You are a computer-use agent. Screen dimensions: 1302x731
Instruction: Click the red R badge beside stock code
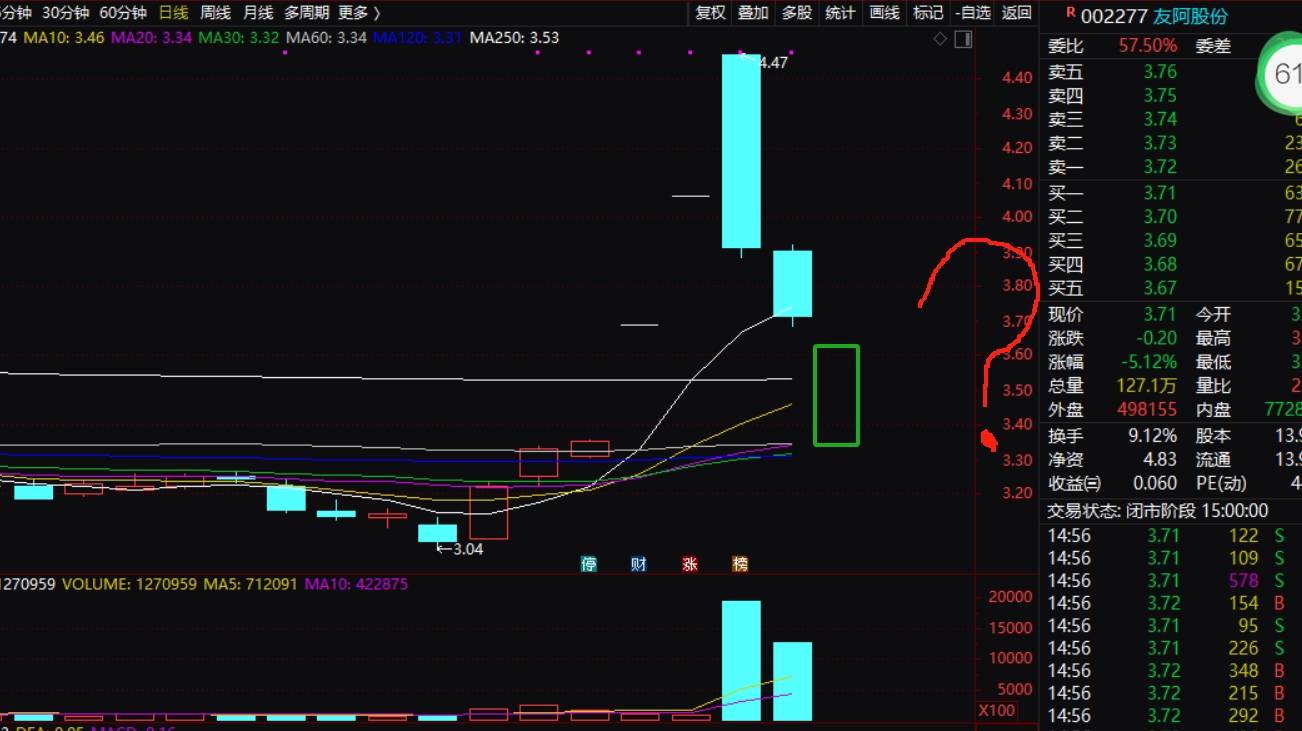point(1071,14)
